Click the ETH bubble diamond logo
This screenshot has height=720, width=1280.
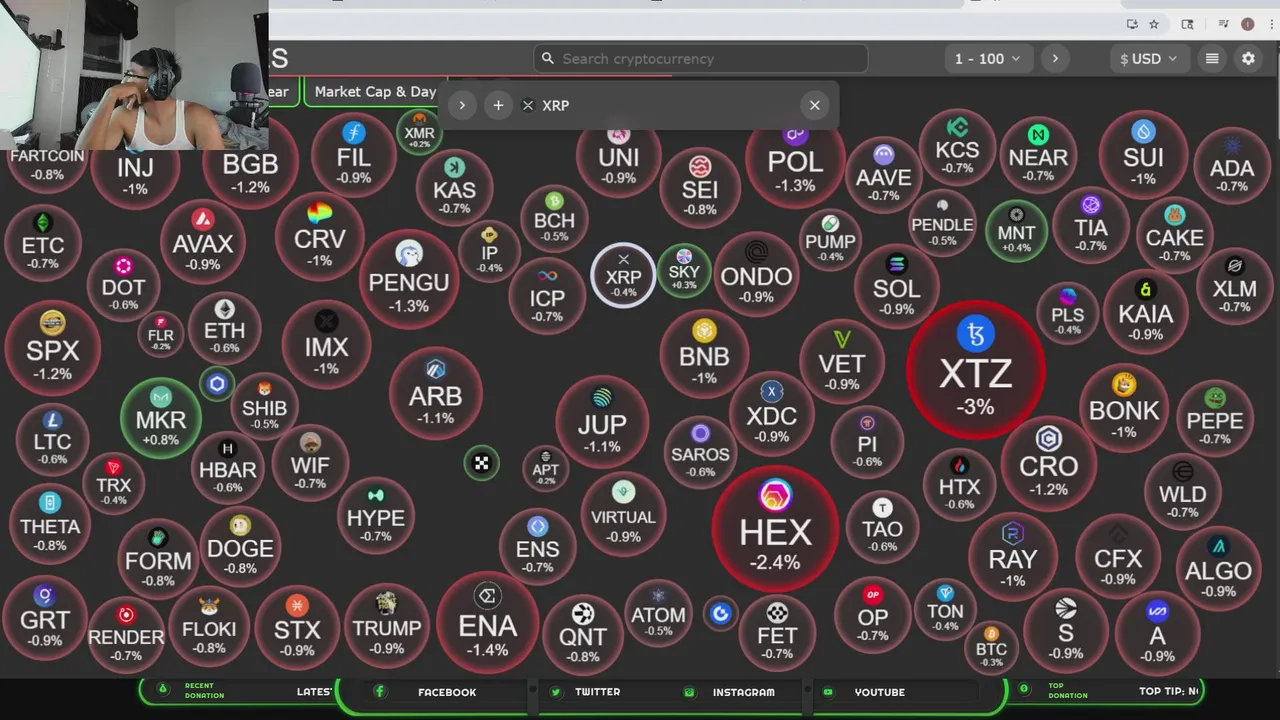click(224, 309)
